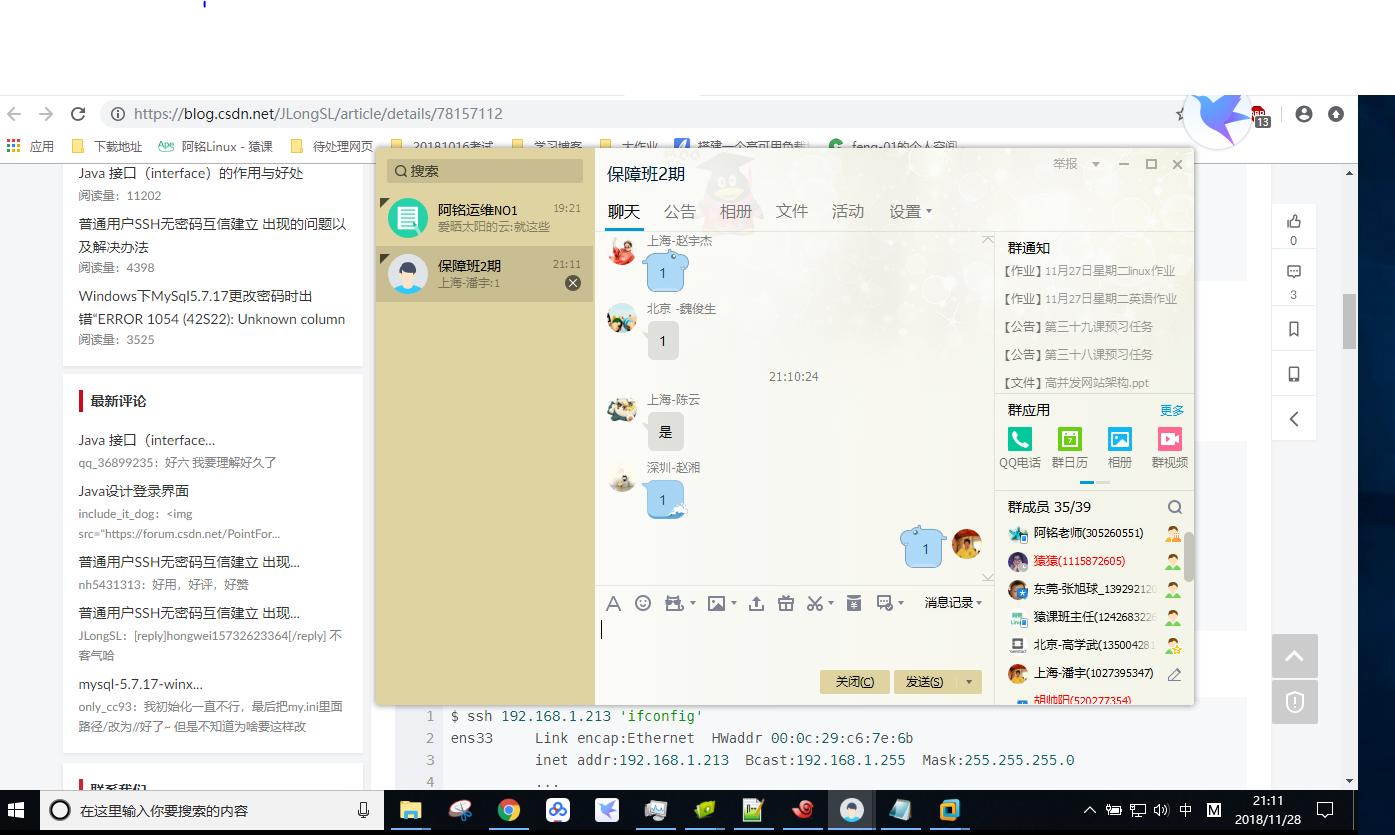Click the browser address bar URL
Screen dimensions: 1395x835
point(318,114)
